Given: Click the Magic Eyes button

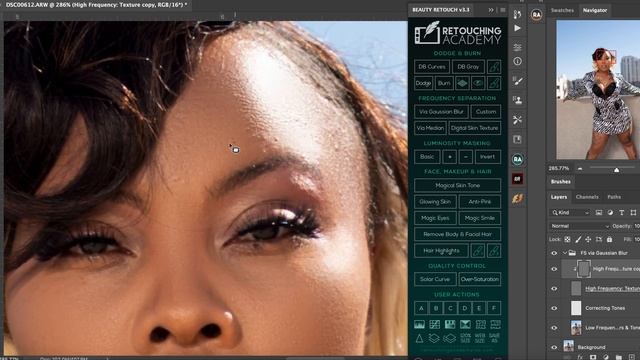Looking at the screenshot, I should (435, 218).
